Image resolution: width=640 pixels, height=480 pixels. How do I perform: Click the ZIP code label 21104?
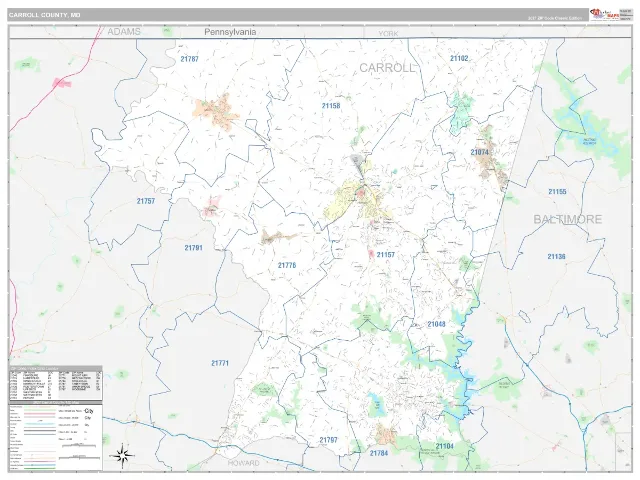[444, 446]
